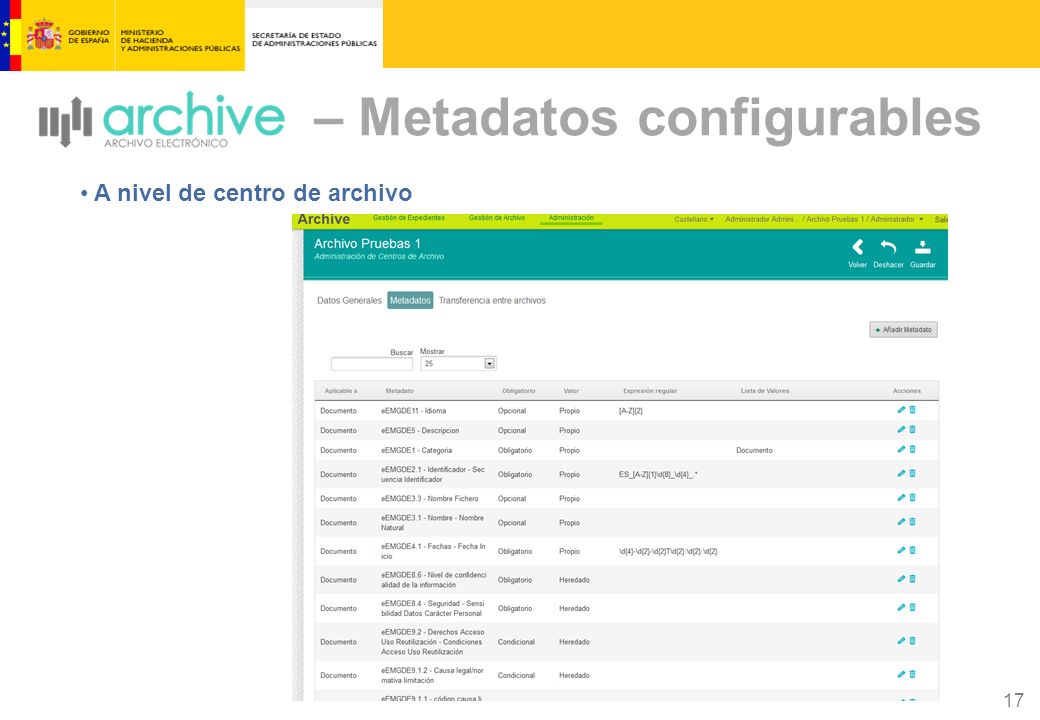Edit the eEMGDE3.1 Nombre Natural row
The height and width of the screenshot is (720, 1040).
click(x=901, y=522)
